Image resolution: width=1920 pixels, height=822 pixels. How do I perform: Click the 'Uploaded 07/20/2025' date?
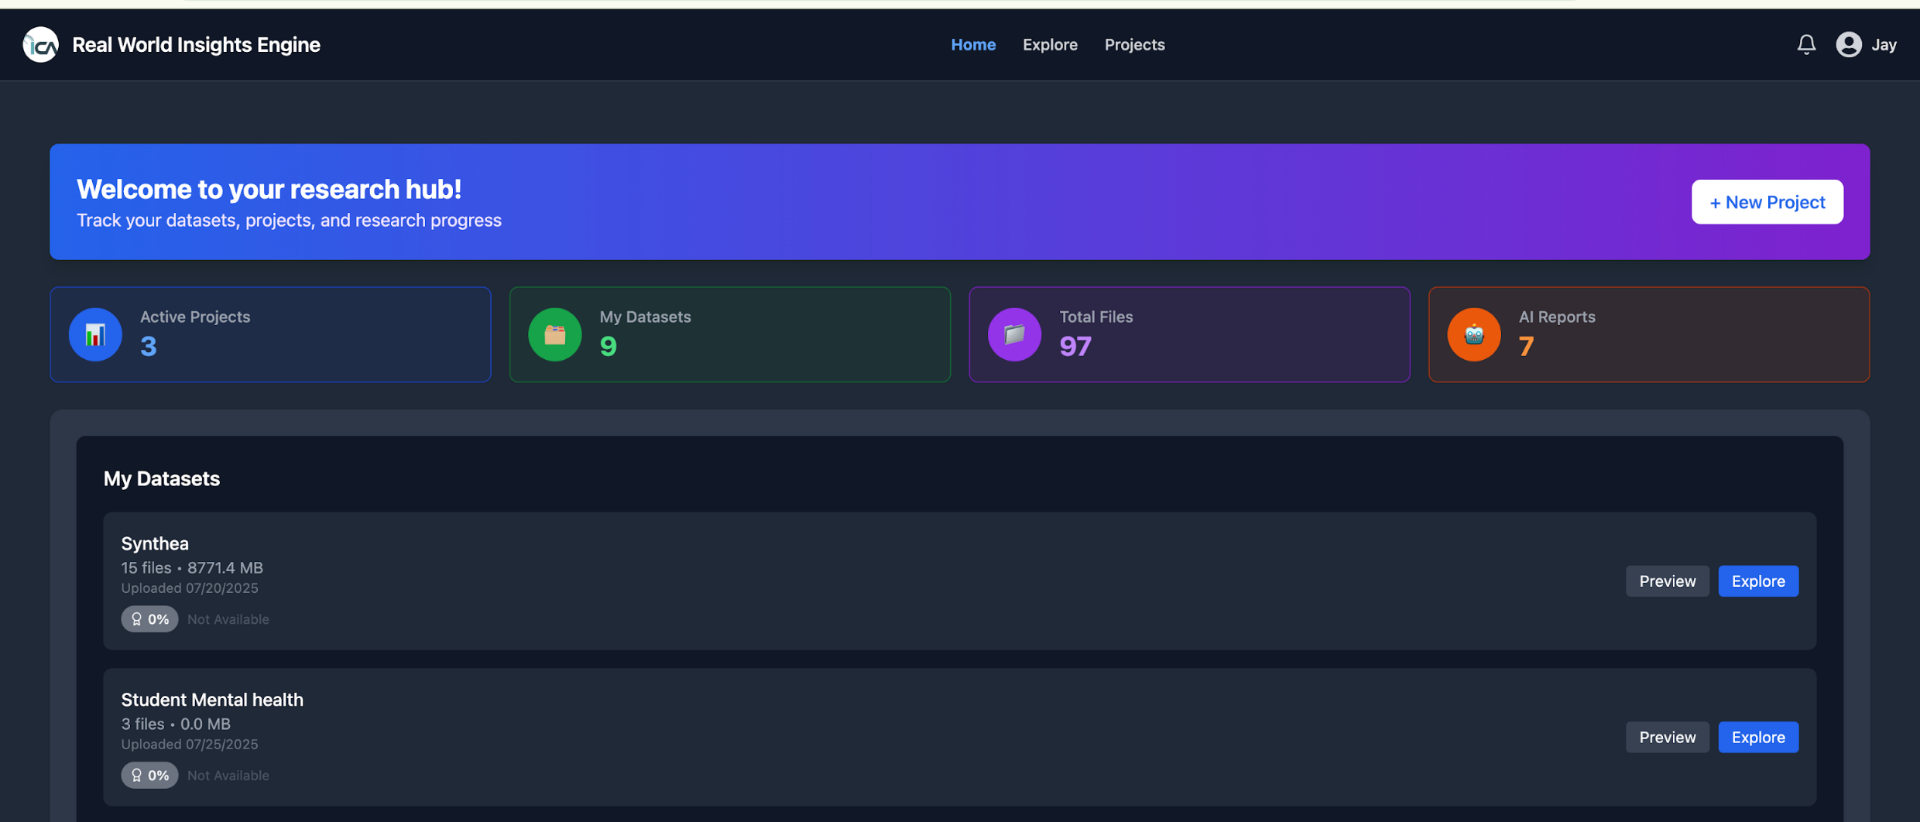[x=190, y=588]
